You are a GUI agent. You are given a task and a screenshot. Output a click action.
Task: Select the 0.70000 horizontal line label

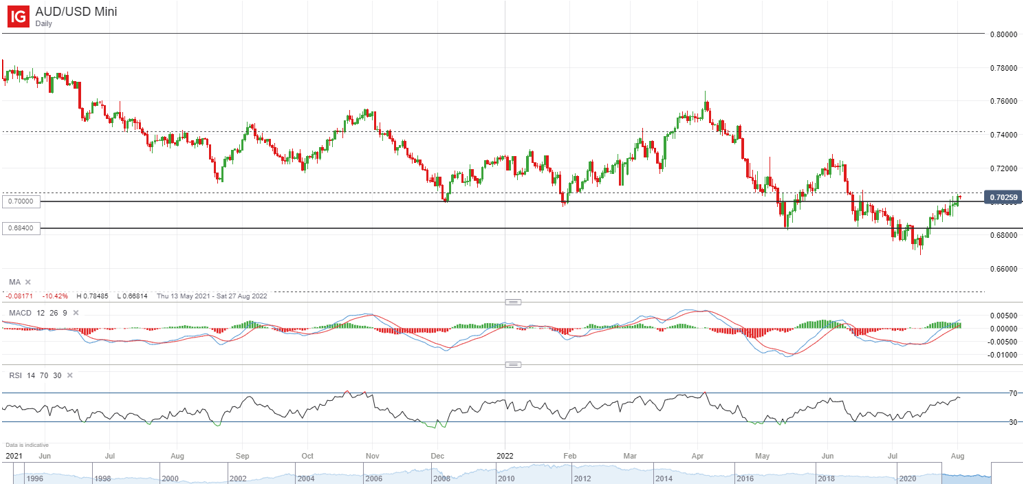click(x=22, y=202)
